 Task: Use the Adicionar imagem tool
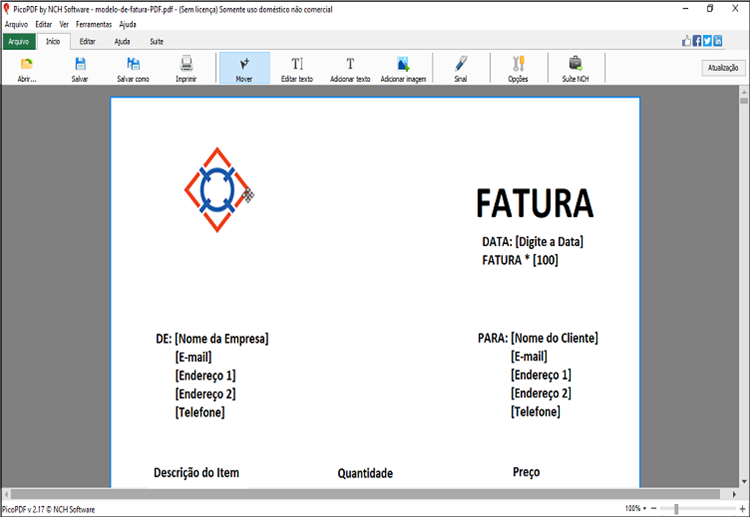click(x=403, y=69)
